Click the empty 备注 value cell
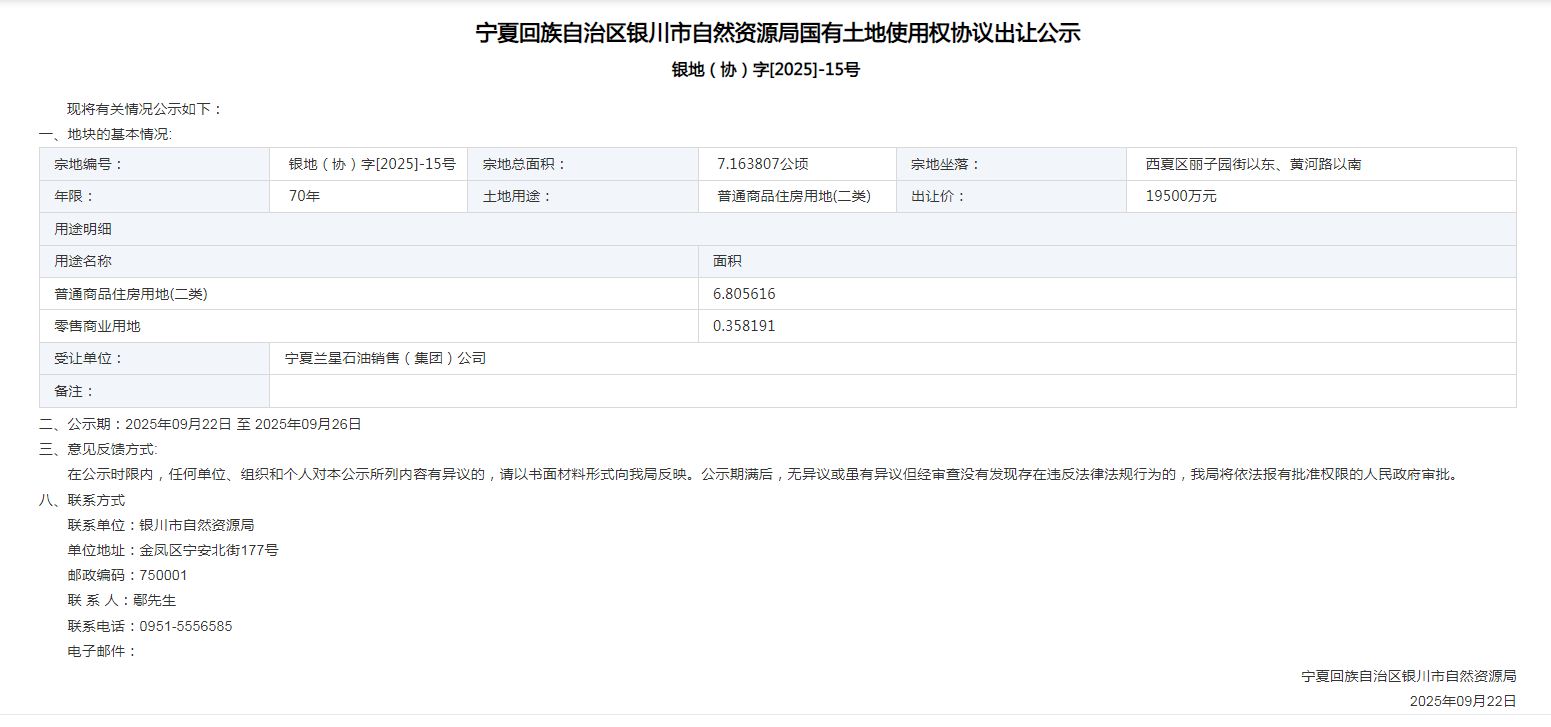The width and height of the screenshot is (1551, 727). [890, 391]
